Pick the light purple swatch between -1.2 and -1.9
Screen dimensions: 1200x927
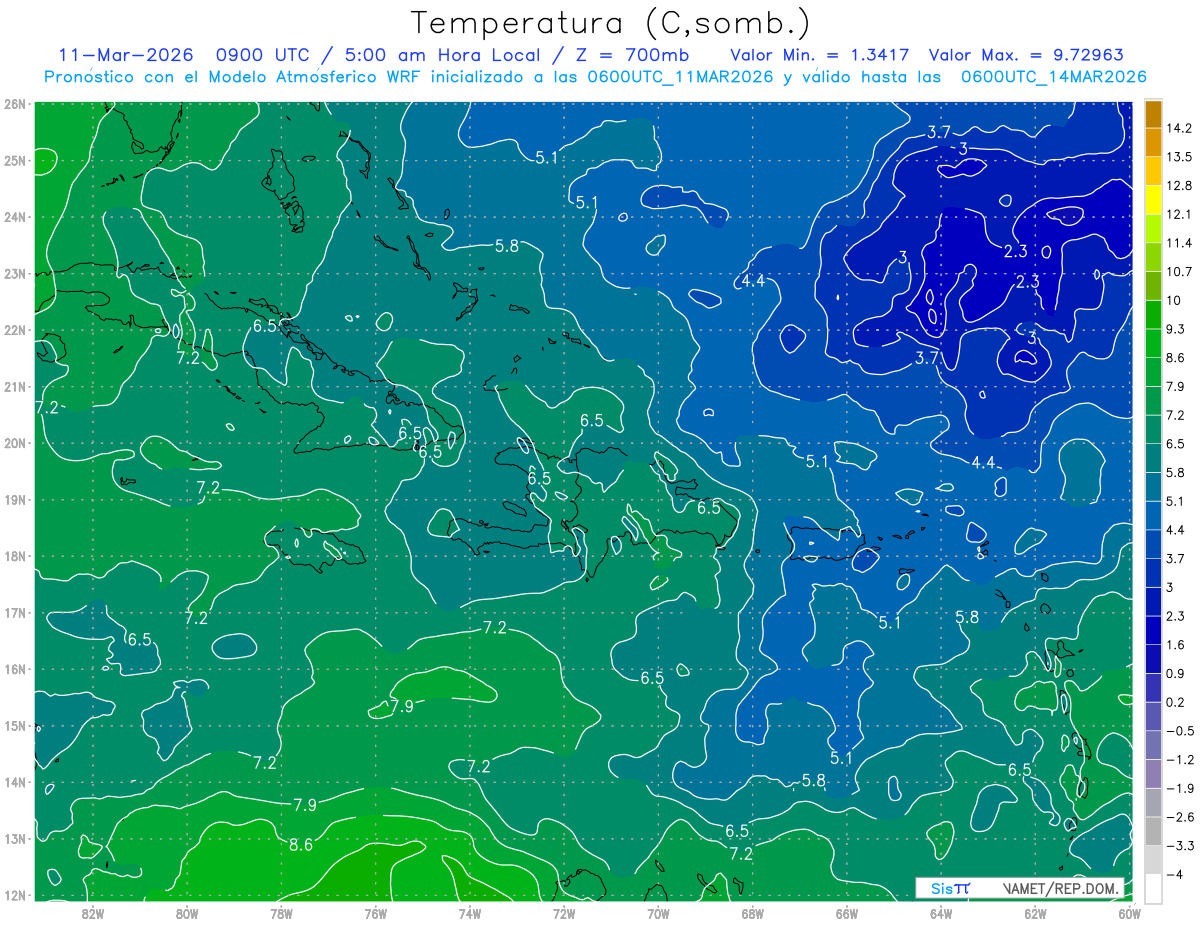(1153, 773)
